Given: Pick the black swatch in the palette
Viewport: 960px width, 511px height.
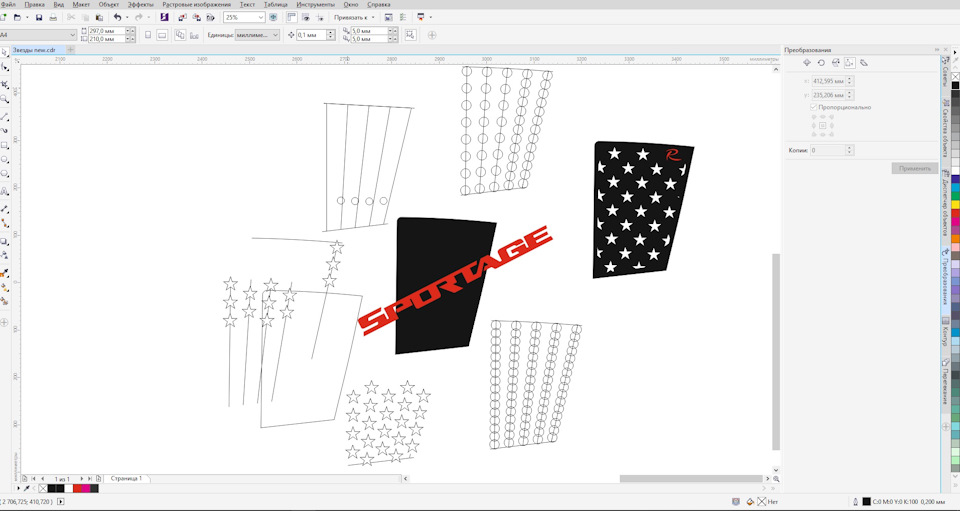Looking at the screenshot, I should (x=955, y=86).
